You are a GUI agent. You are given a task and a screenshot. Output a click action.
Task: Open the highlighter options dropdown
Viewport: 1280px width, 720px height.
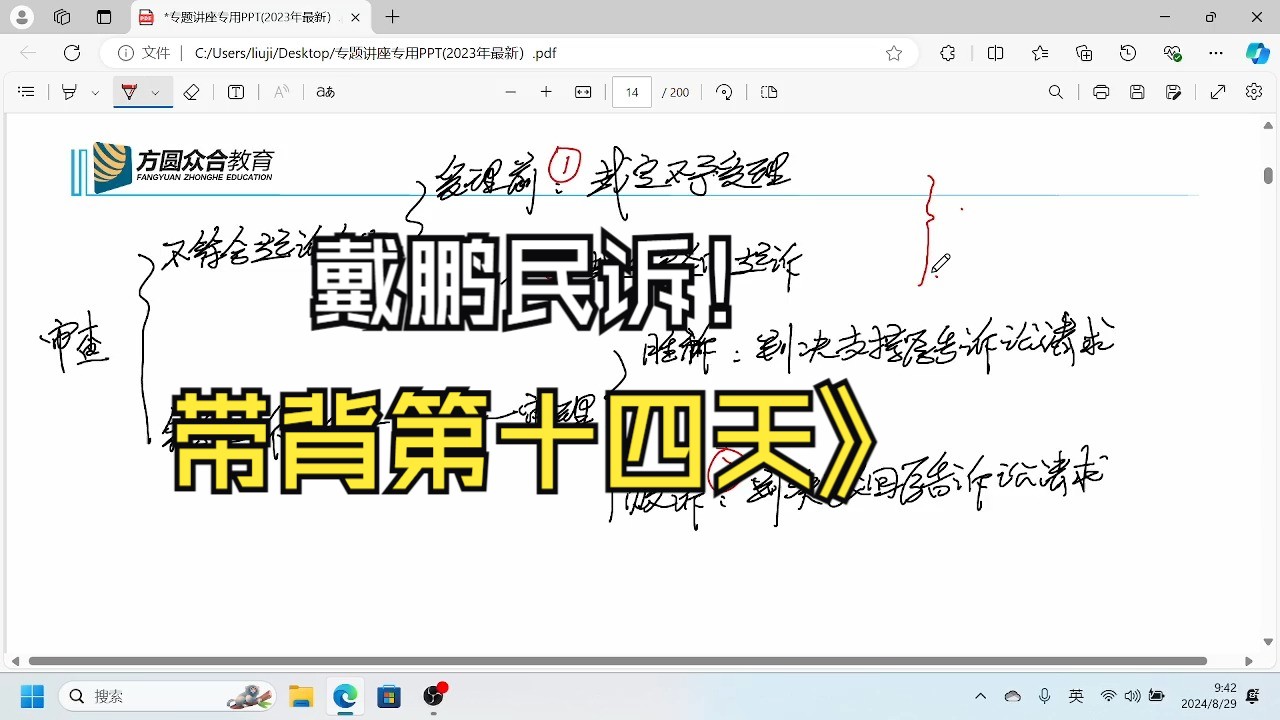pyautogui.click(x=155, y=92)
